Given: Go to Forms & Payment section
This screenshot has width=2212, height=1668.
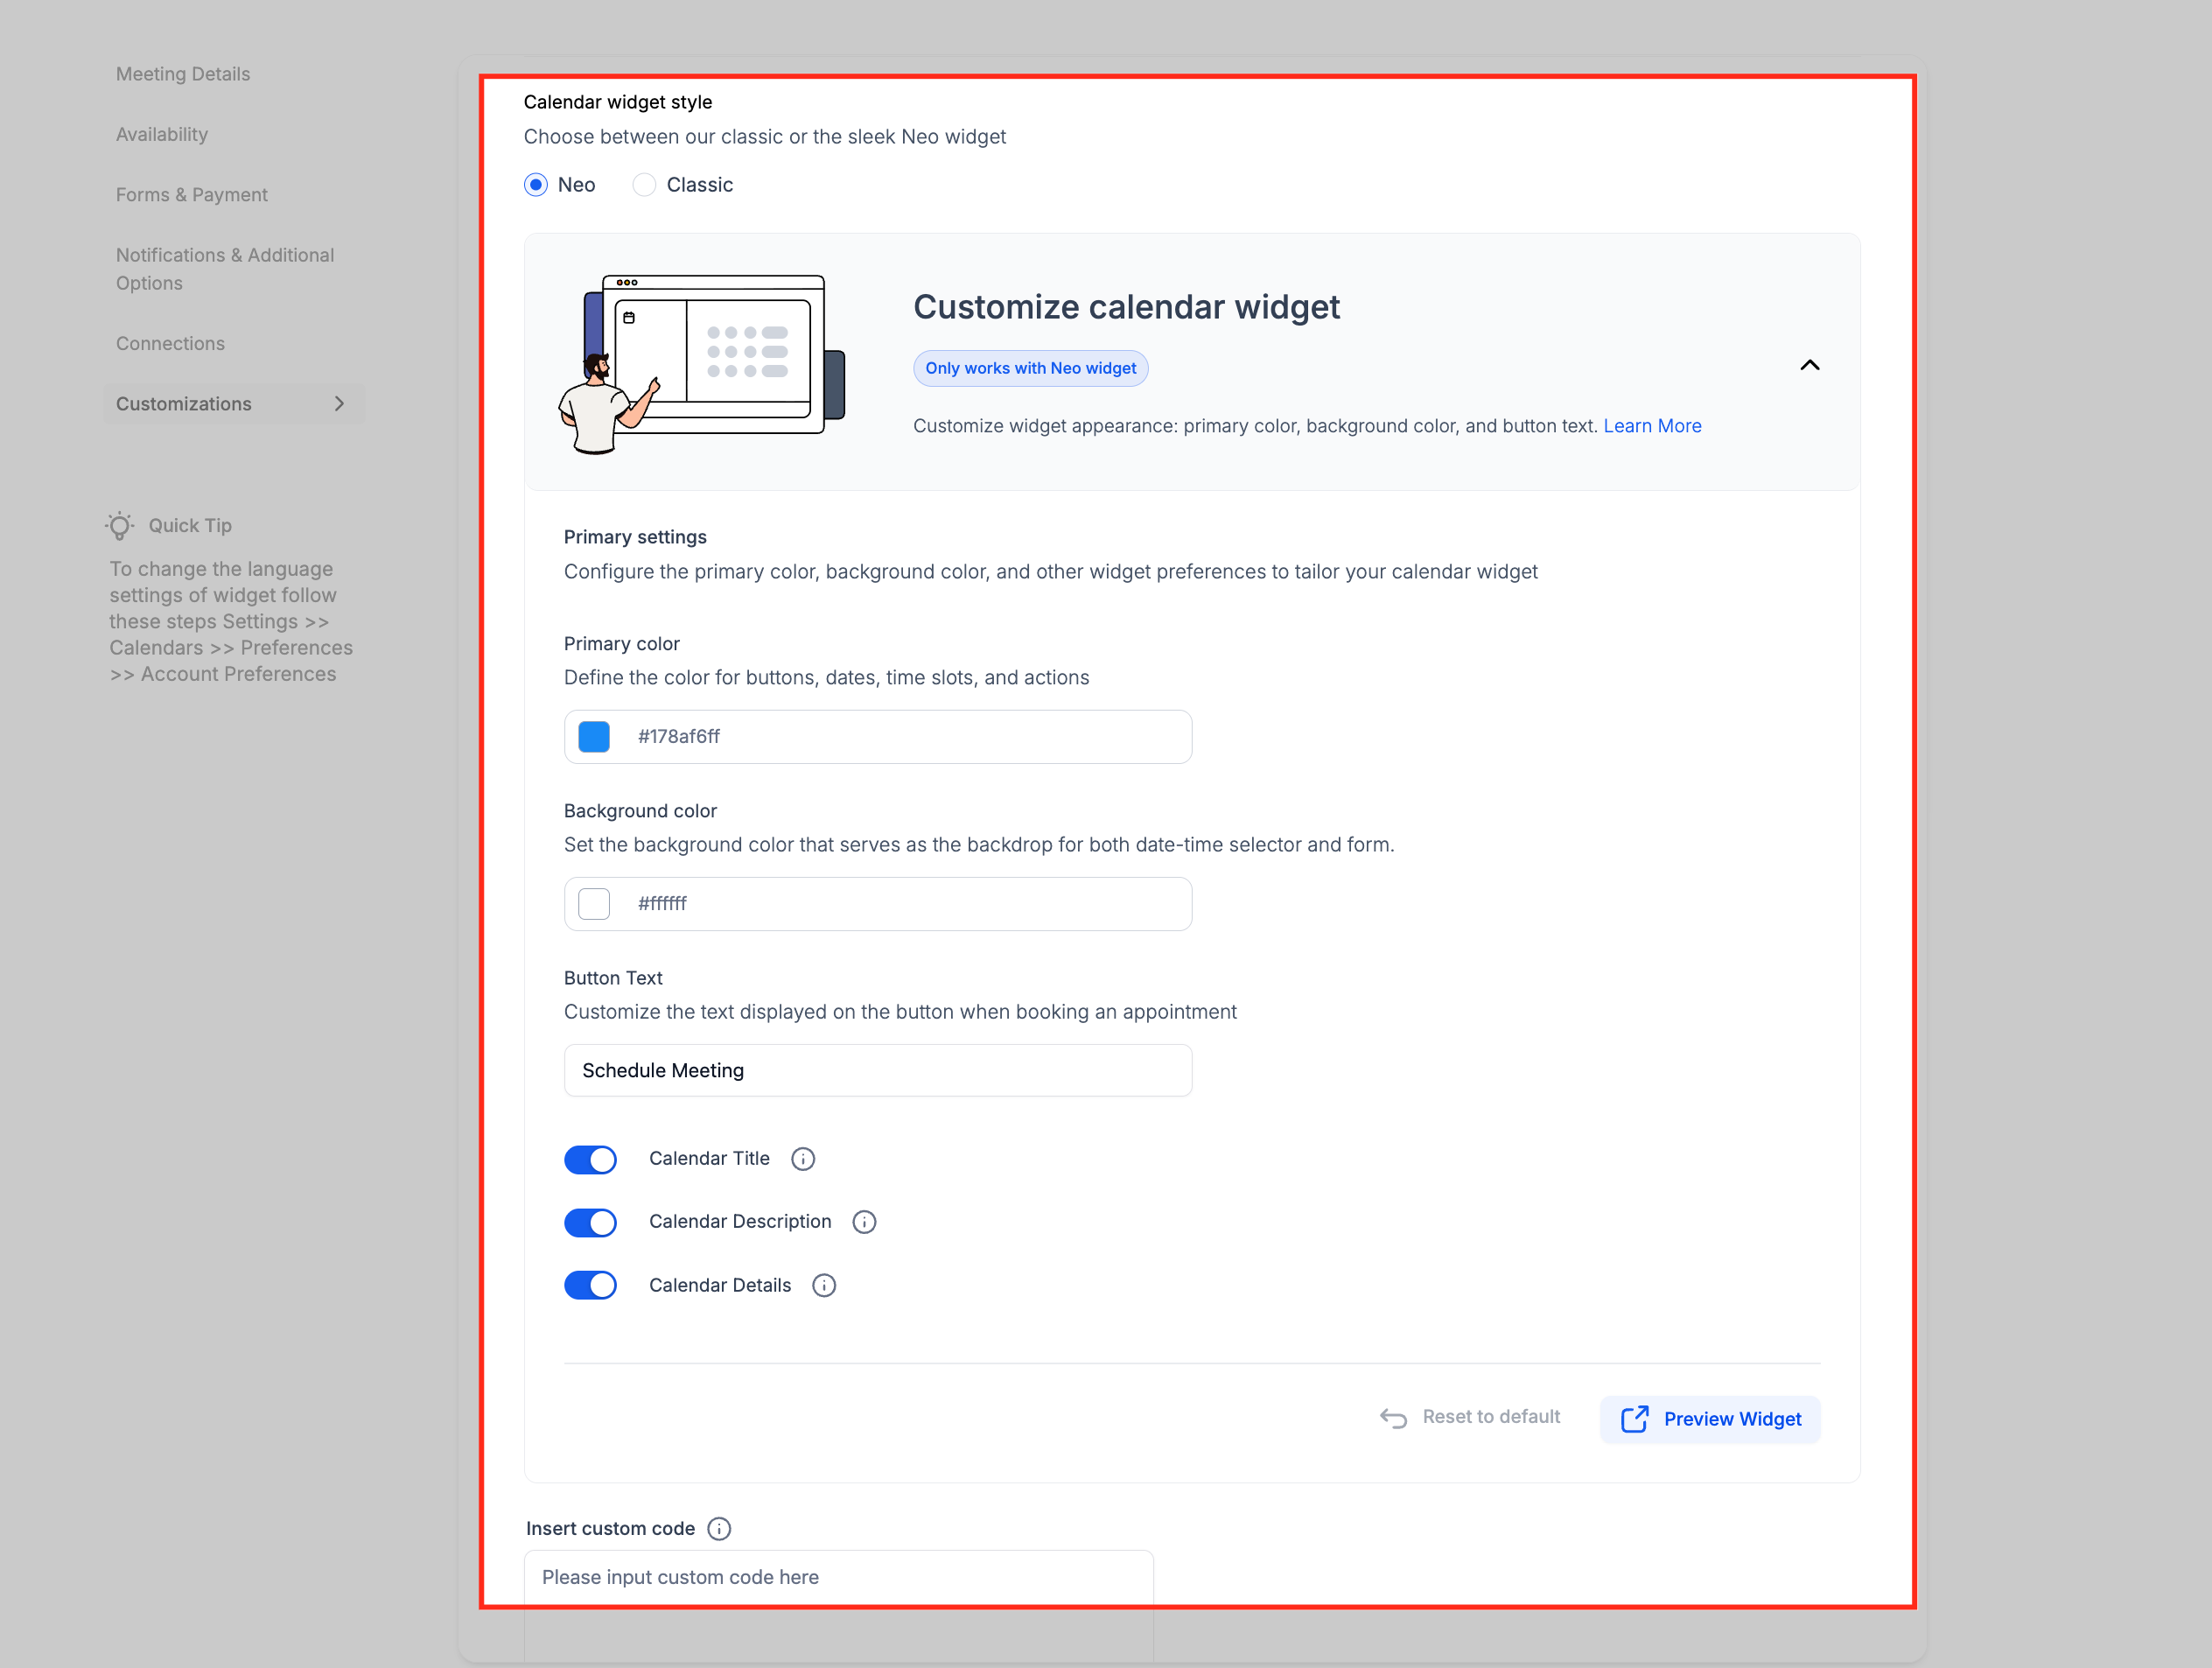Looking at the screenshot, I should 192,195.
